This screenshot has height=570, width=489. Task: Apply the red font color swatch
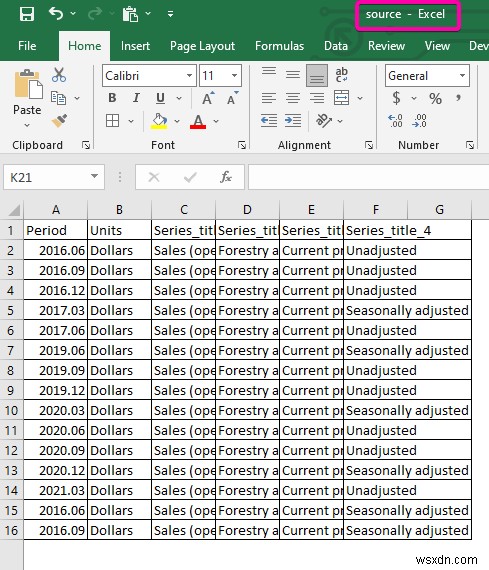point(198,121)
